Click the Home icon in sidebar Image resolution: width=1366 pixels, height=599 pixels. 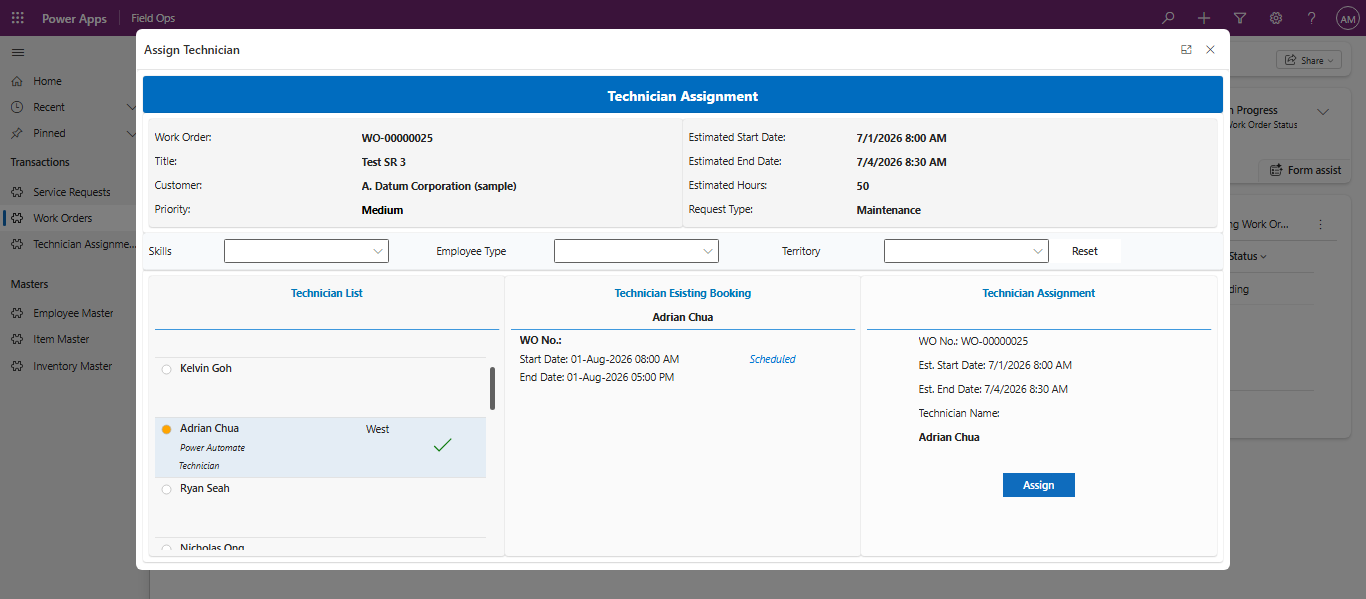click(x=17, y=81)
